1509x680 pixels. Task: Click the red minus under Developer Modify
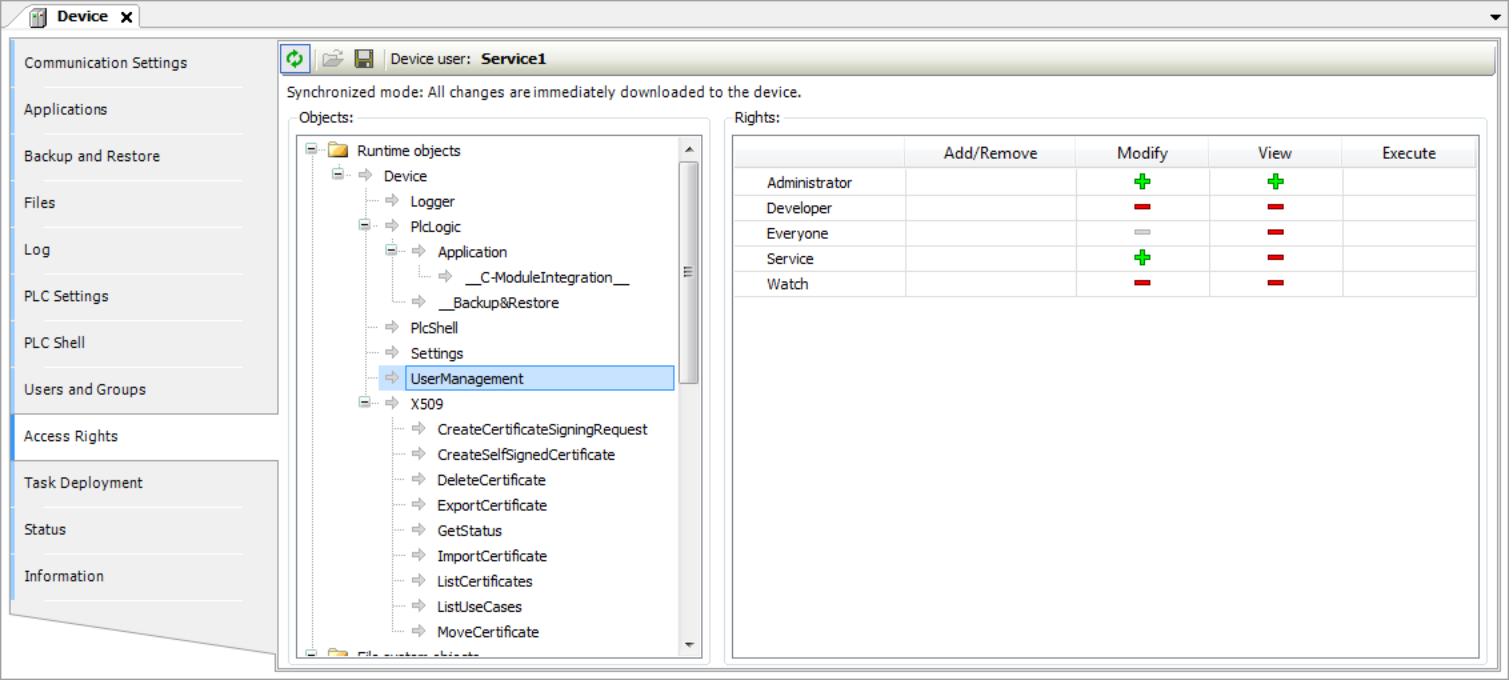(x=1141, y=207)
